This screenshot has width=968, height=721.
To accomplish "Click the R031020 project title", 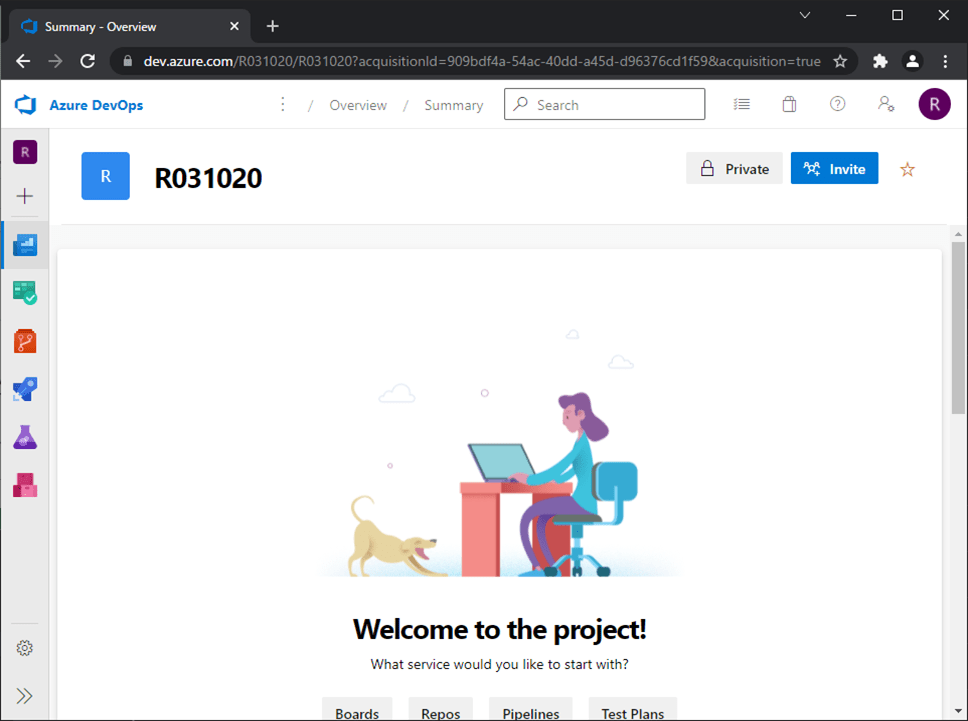I will click(209, 178).
